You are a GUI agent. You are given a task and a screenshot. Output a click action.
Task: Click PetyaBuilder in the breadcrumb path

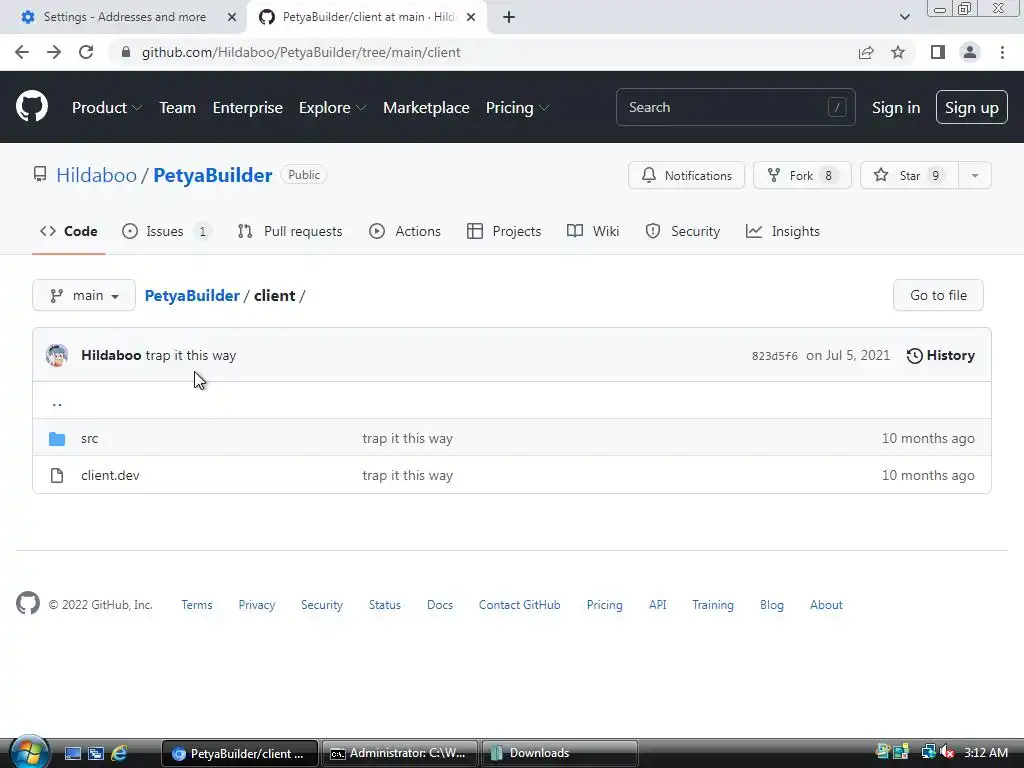[192, 295]
